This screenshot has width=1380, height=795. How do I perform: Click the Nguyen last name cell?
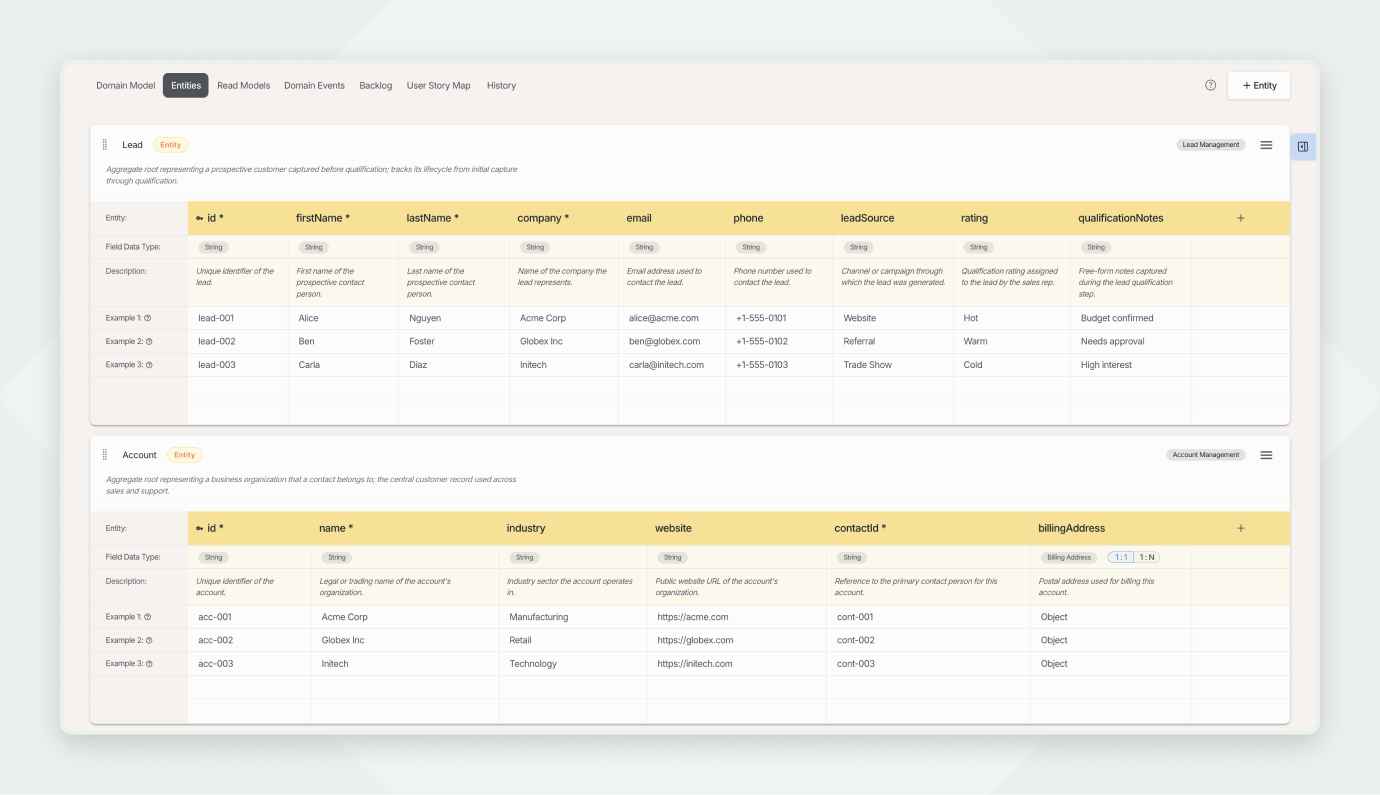coord(454,318)
